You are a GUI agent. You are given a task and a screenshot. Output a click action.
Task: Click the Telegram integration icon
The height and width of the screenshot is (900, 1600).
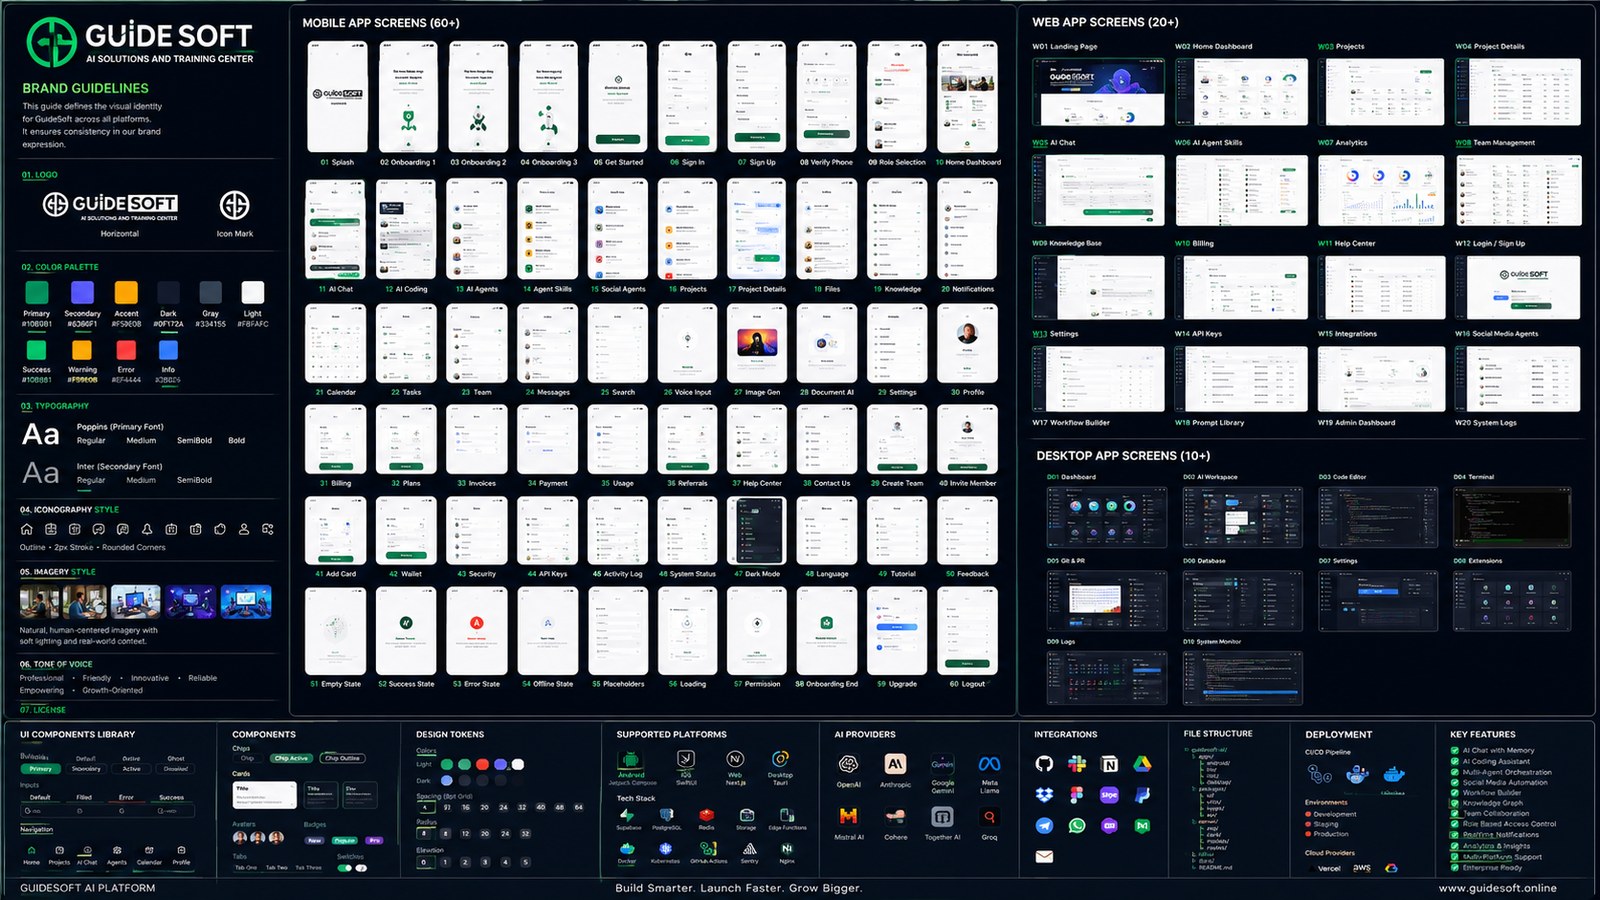(1044, 826)
